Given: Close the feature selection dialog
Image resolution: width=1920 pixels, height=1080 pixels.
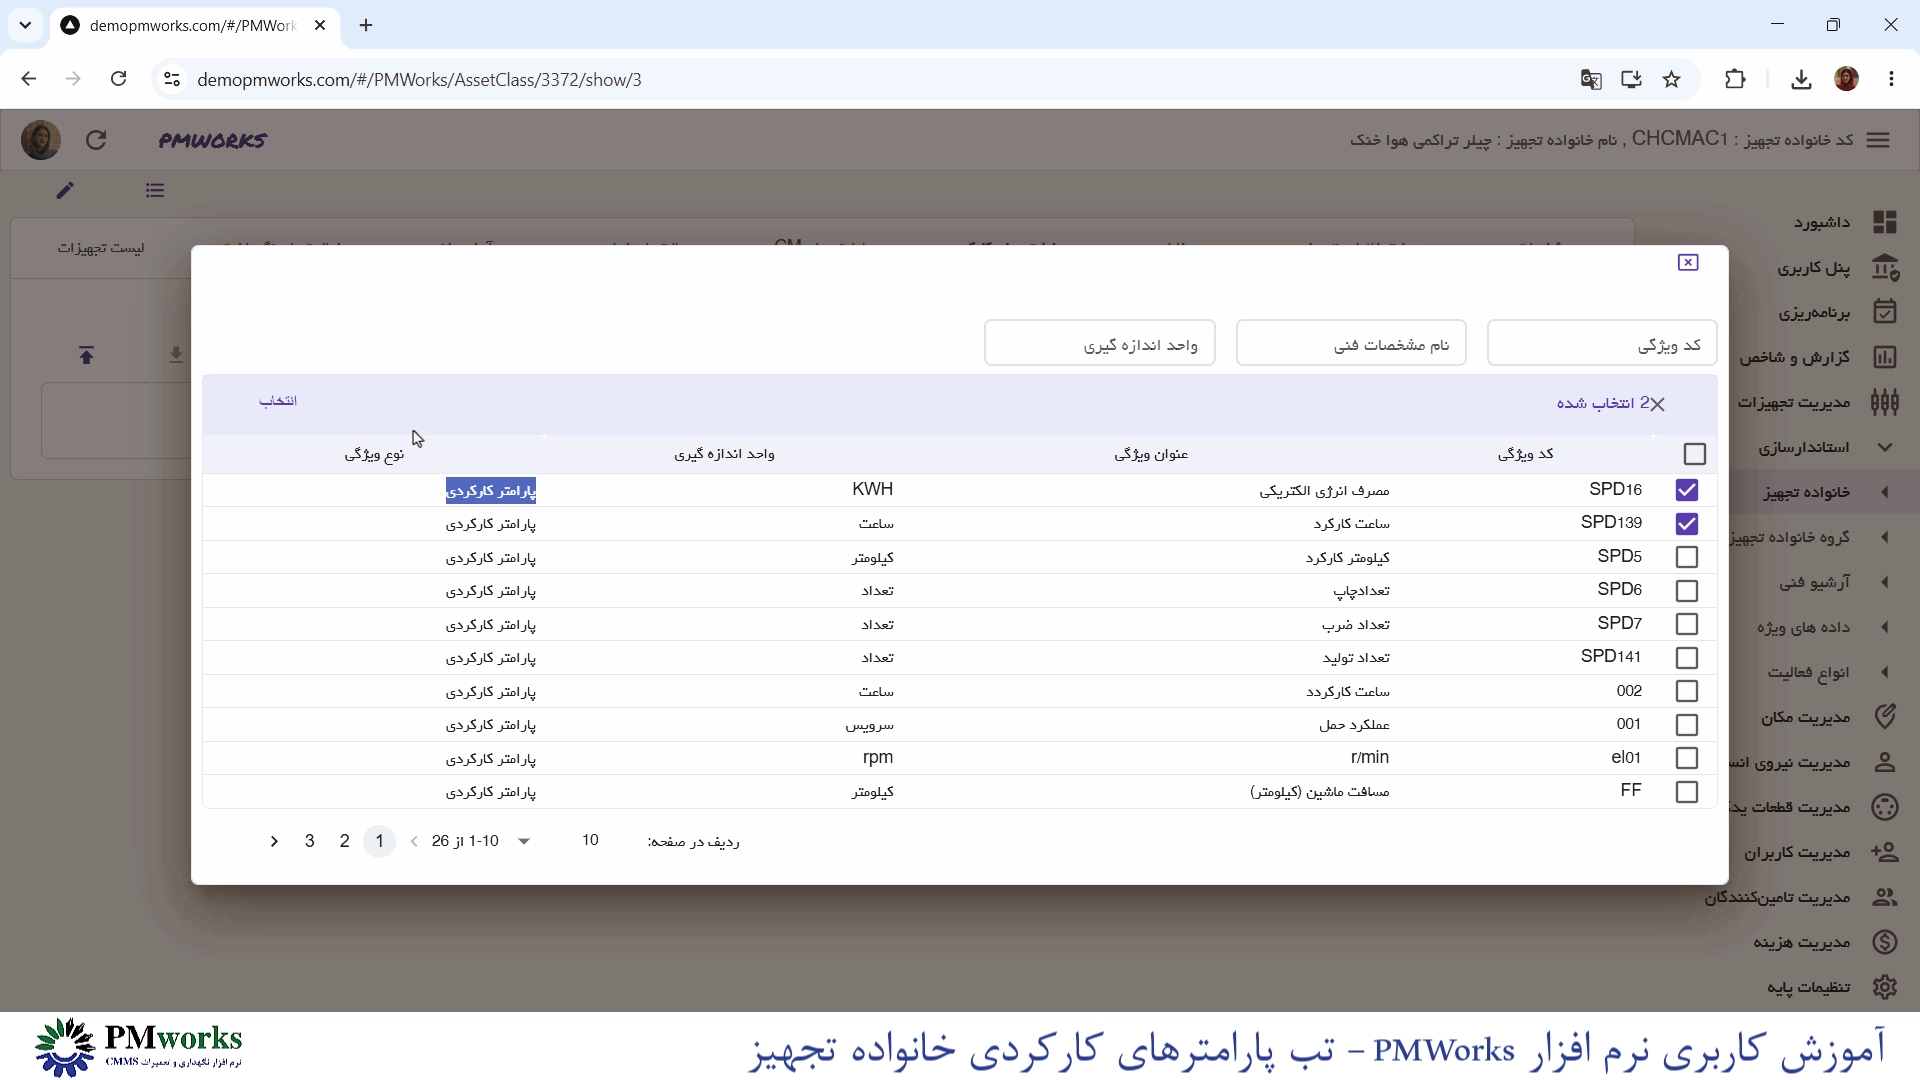Looking at the screenshot, I should 1688,262.
